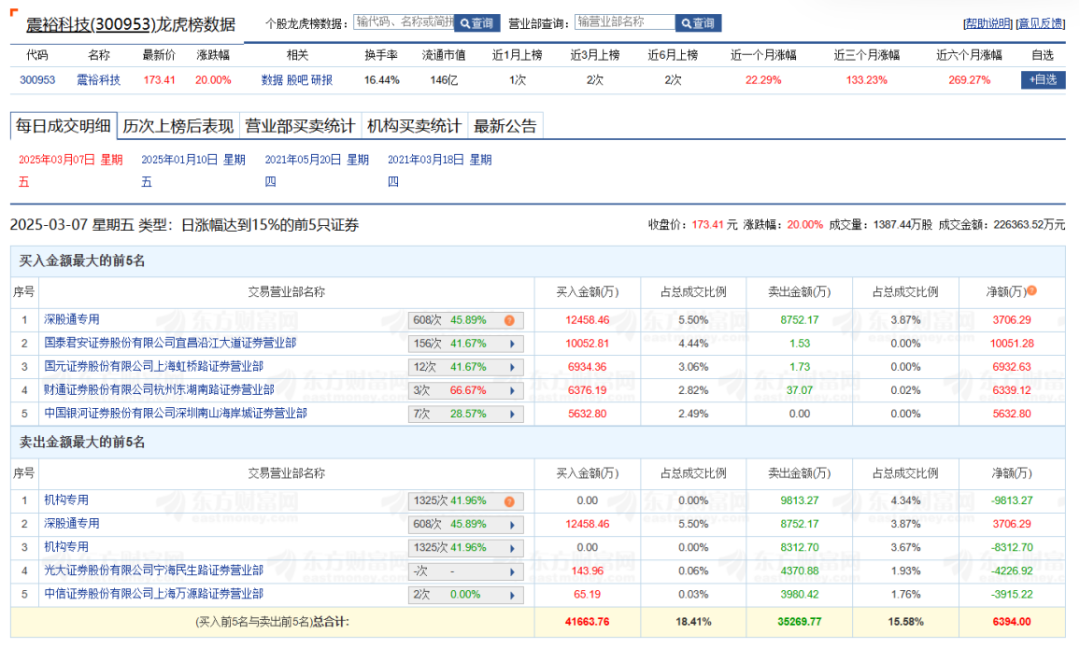Expand arrow for 国泰君安证券 宜昌沿江大道 row
Screen dimensions: 1080x648
click(x=512, y=344)
